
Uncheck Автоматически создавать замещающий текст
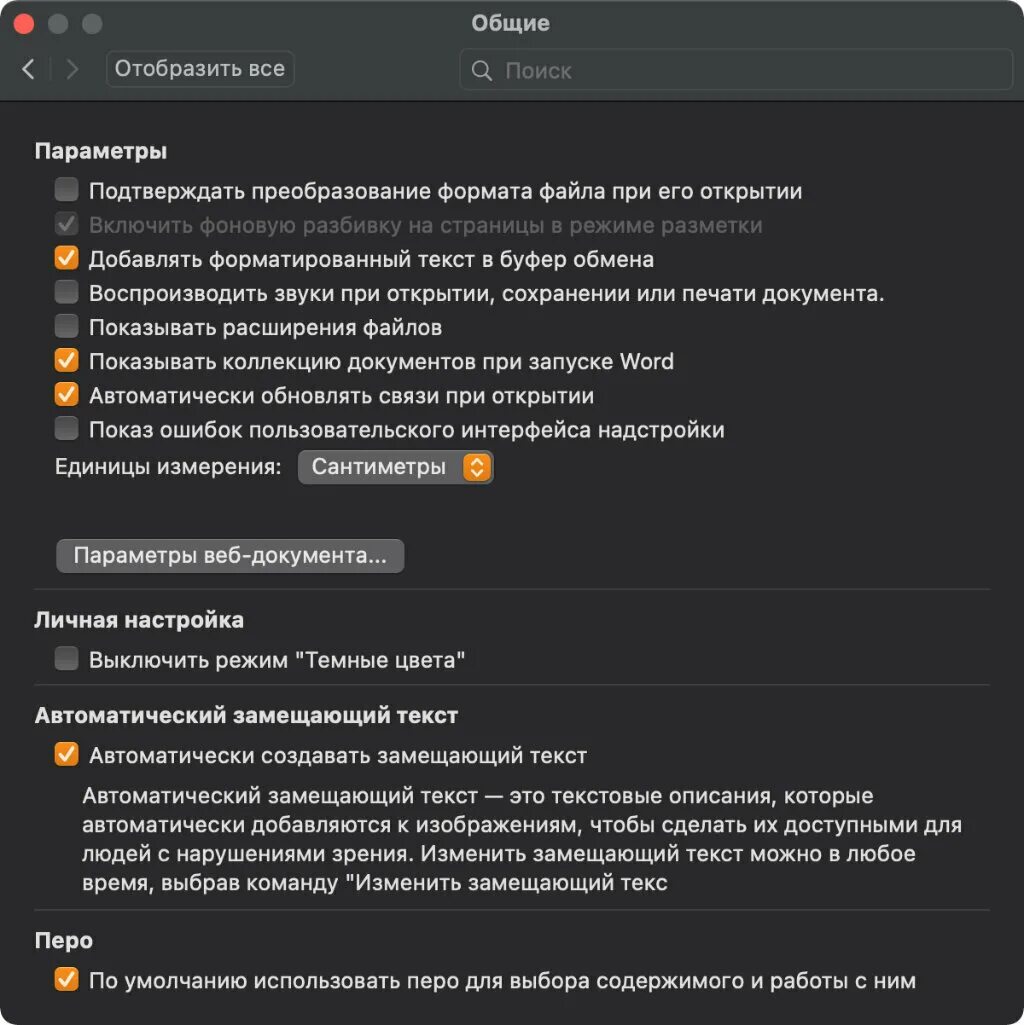(67, 754)
